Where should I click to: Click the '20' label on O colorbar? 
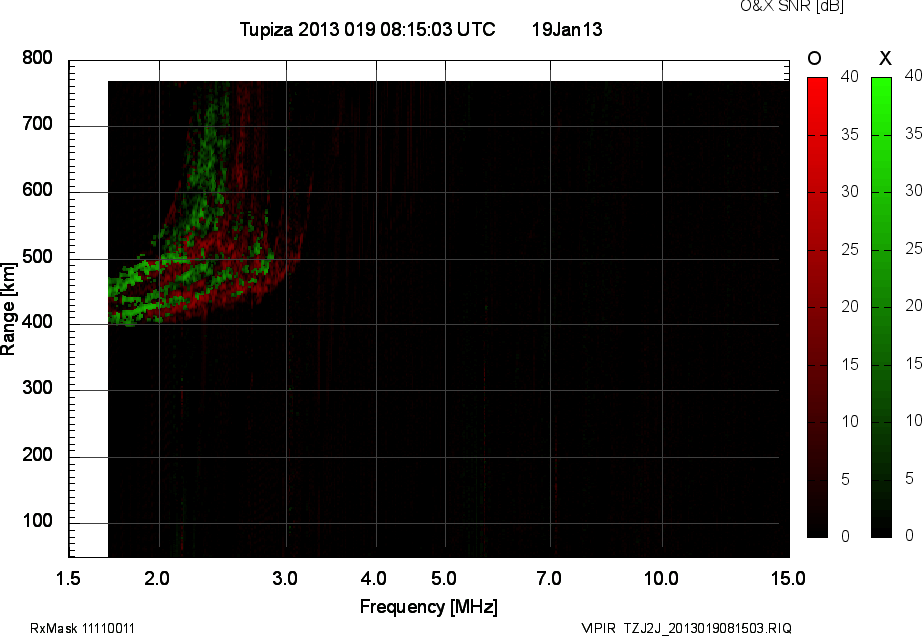tap(850, 306)
